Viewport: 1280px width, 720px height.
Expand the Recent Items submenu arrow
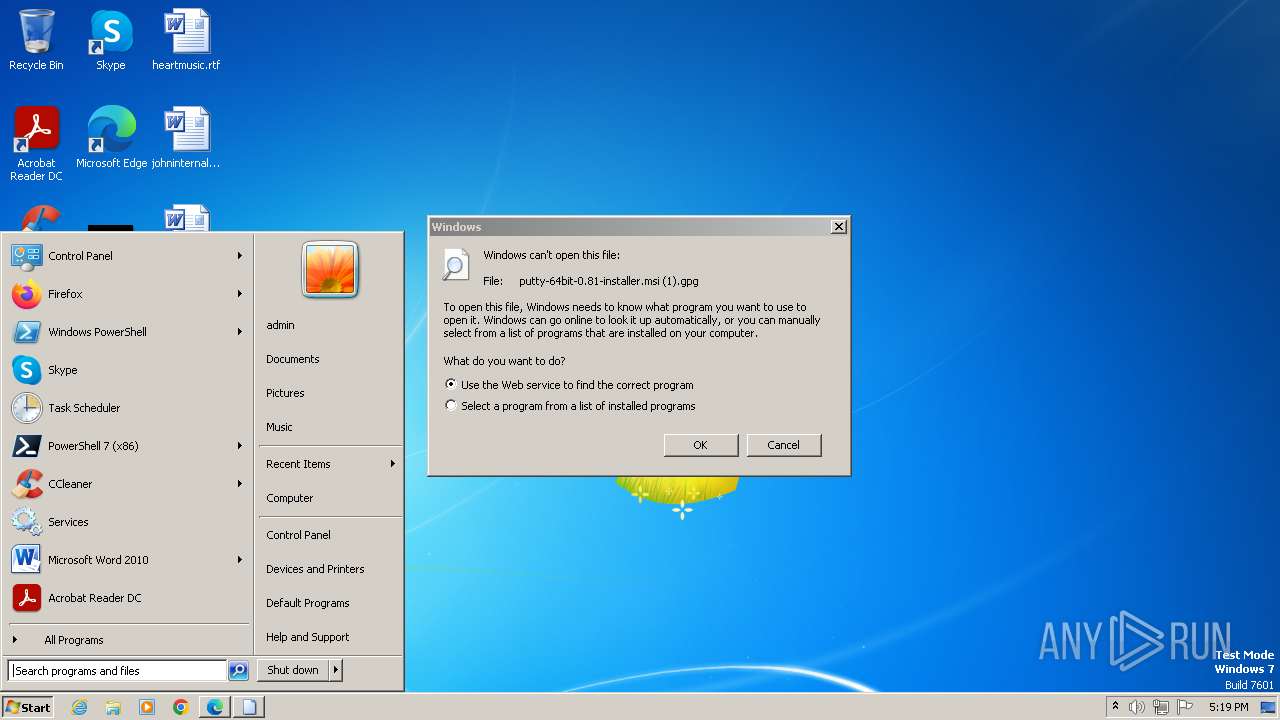tap(393, 464)
